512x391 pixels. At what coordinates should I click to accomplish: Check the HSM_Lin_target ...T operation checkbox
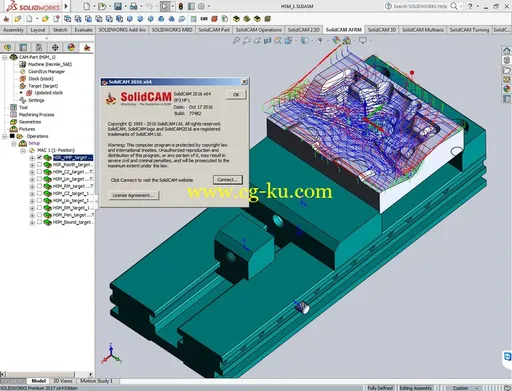39,179
